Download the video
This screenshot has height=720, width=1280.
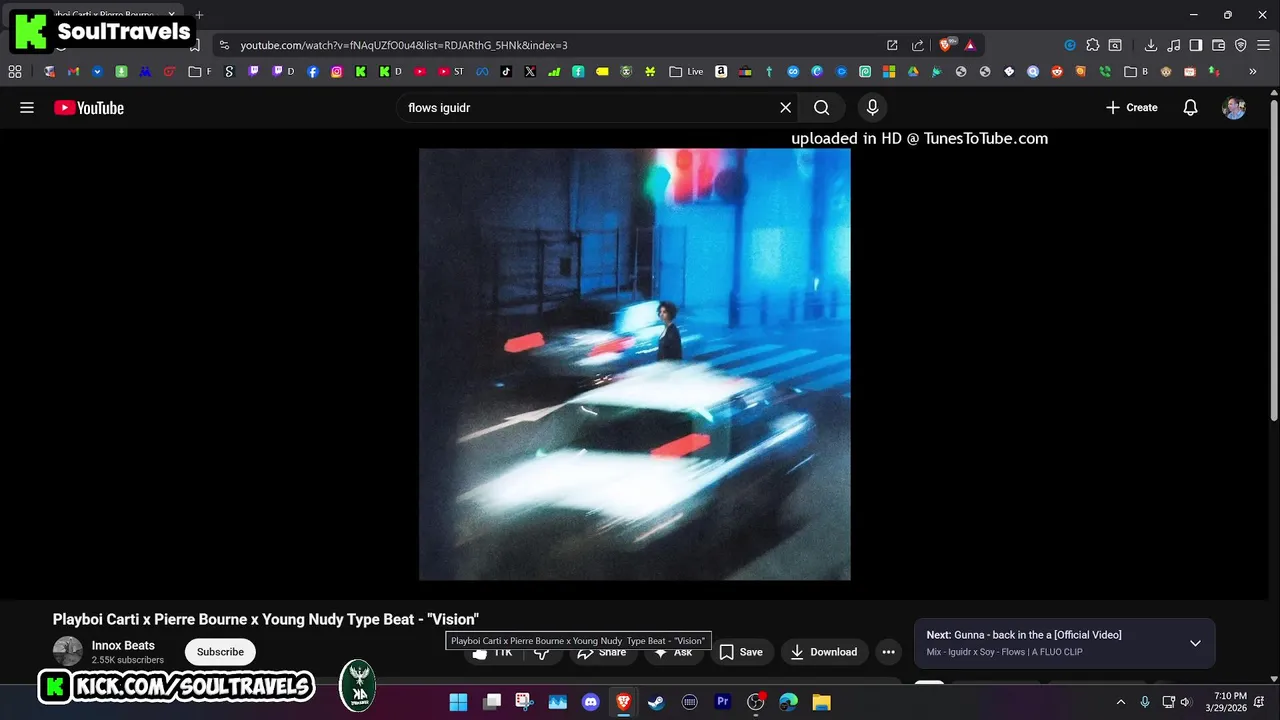(x=823, y=652)
